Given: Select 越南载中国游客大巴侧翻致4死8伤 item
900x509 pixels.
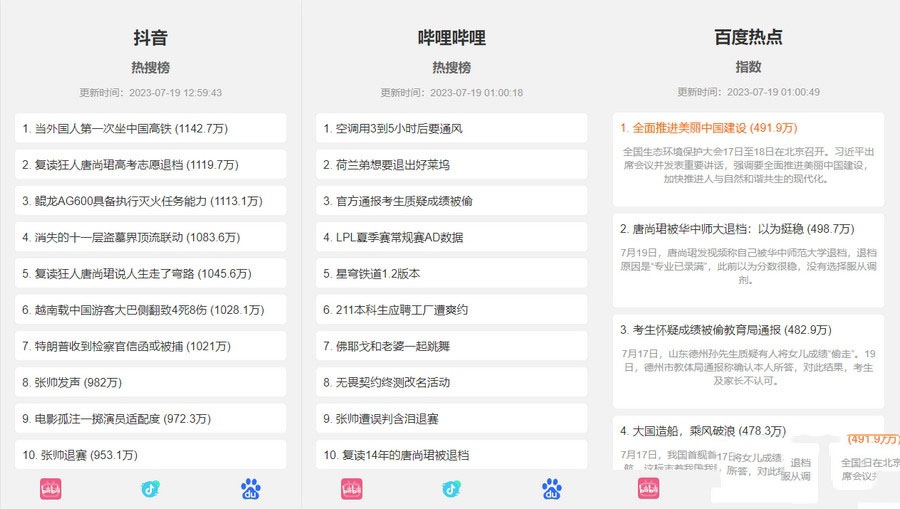Looking at the screenshot, I should click(150, 309).
